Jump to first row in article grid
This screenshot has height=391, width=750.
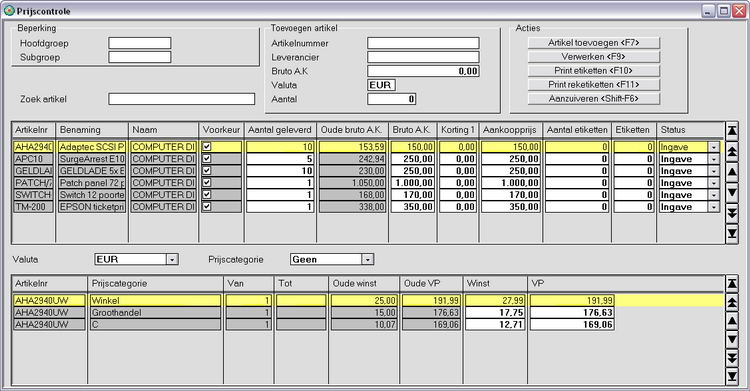(731, 131)
